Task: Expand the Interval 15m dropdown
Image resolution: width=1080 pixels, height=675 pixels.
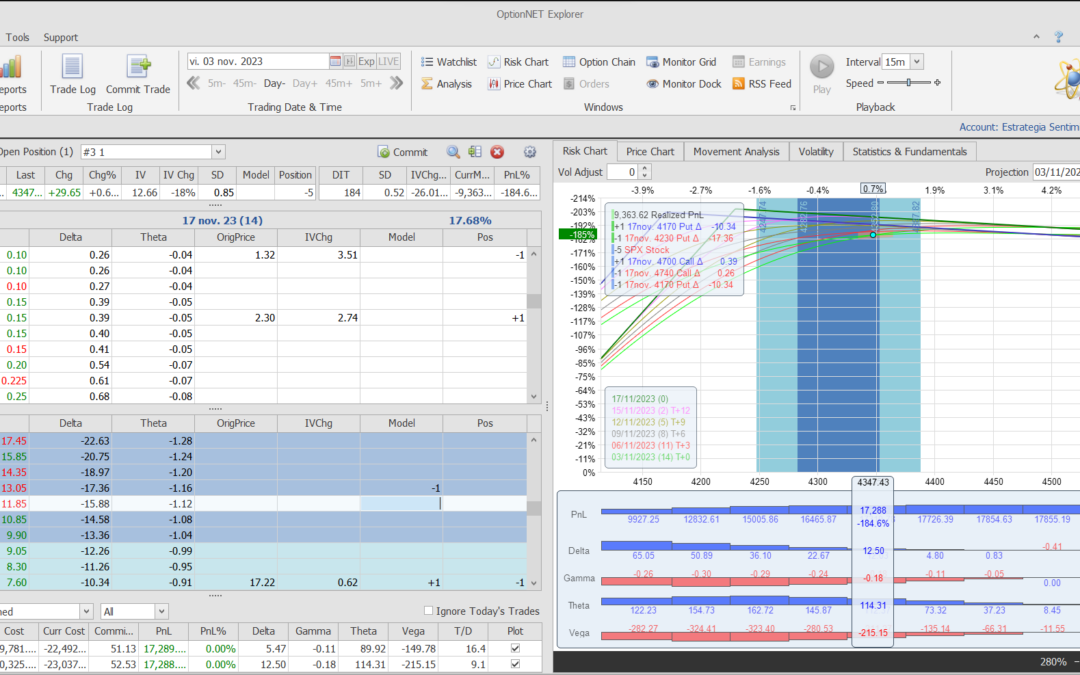Action: [x=917, y=62]
